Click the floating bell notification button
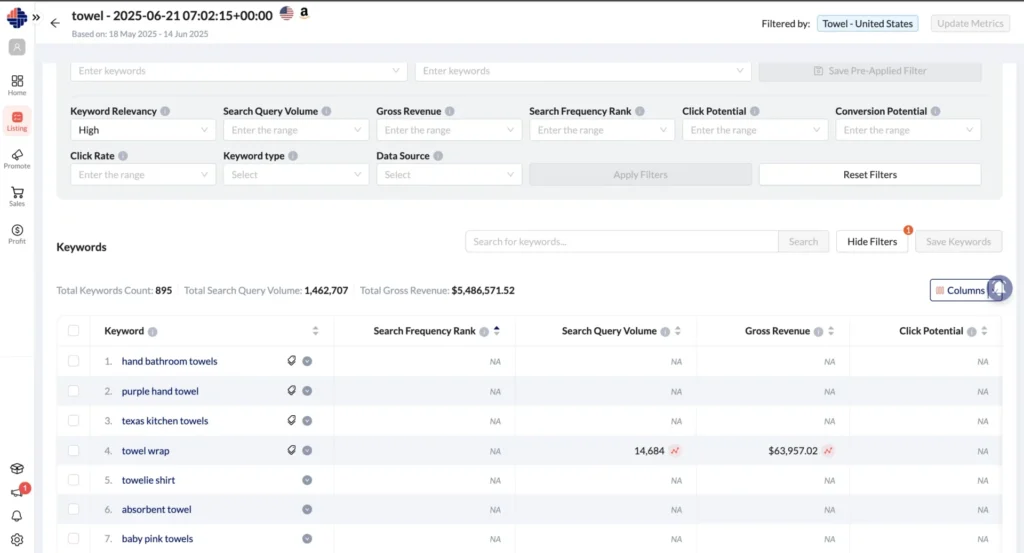This screenshot has height=553, width=1024. [999, 289]
